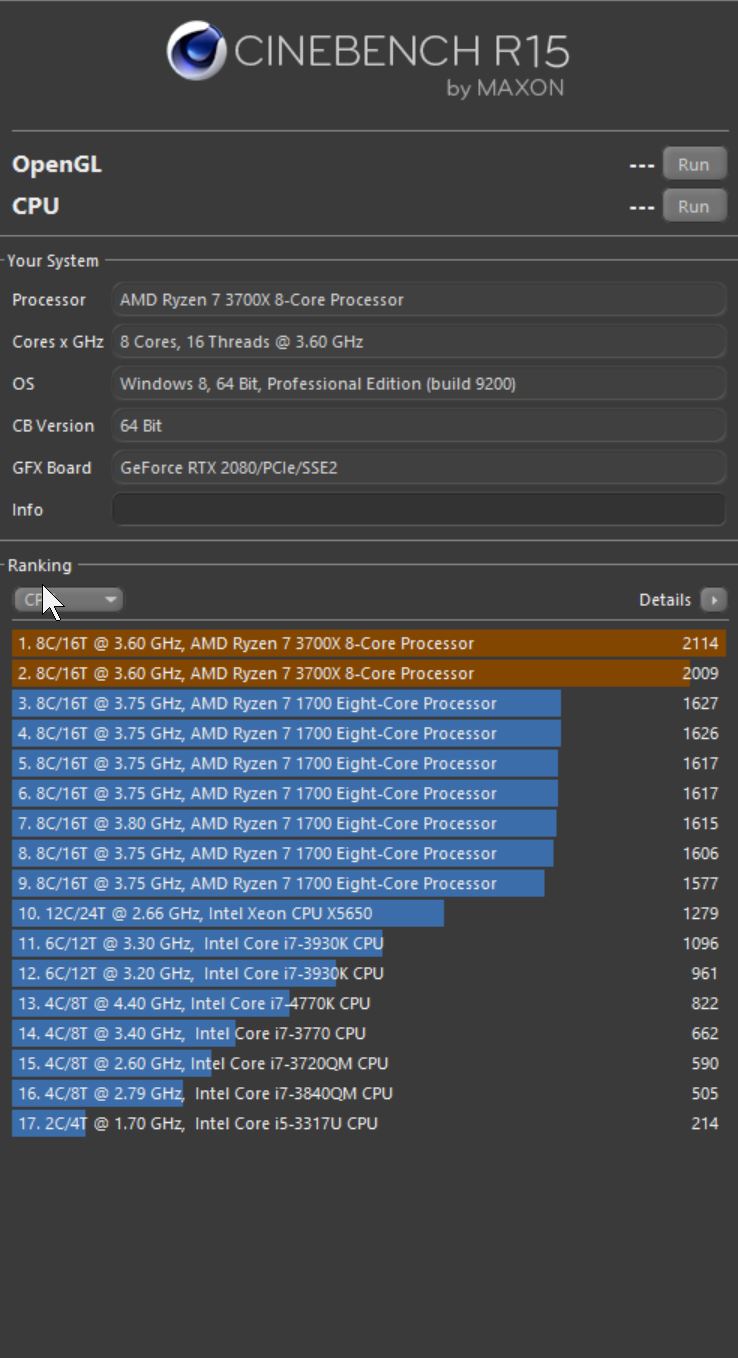Select the Intel Core i7-3840QM row
The width and height of the screenshot is (738, 1358).
[x=369, y=1093]
